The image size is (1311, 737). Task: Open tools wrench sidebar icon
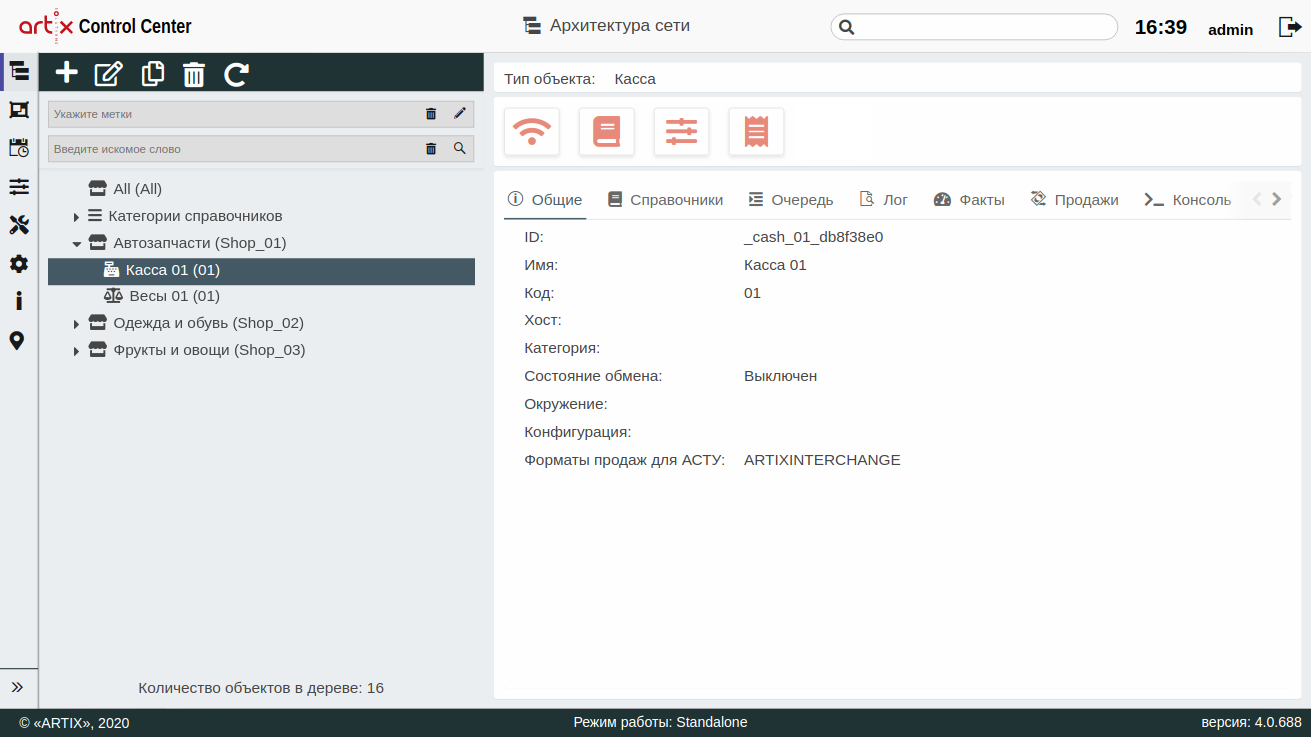19,225
